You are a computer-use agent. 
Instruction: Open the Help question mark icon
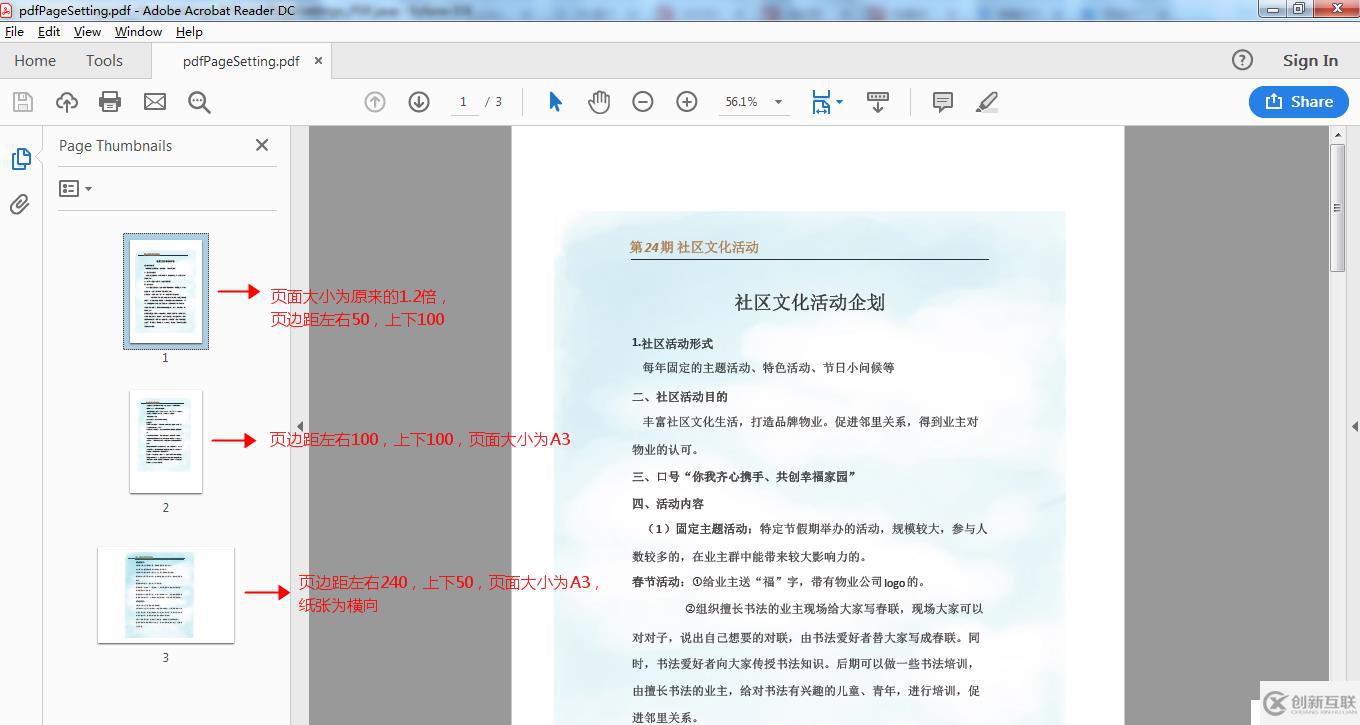1242,60
